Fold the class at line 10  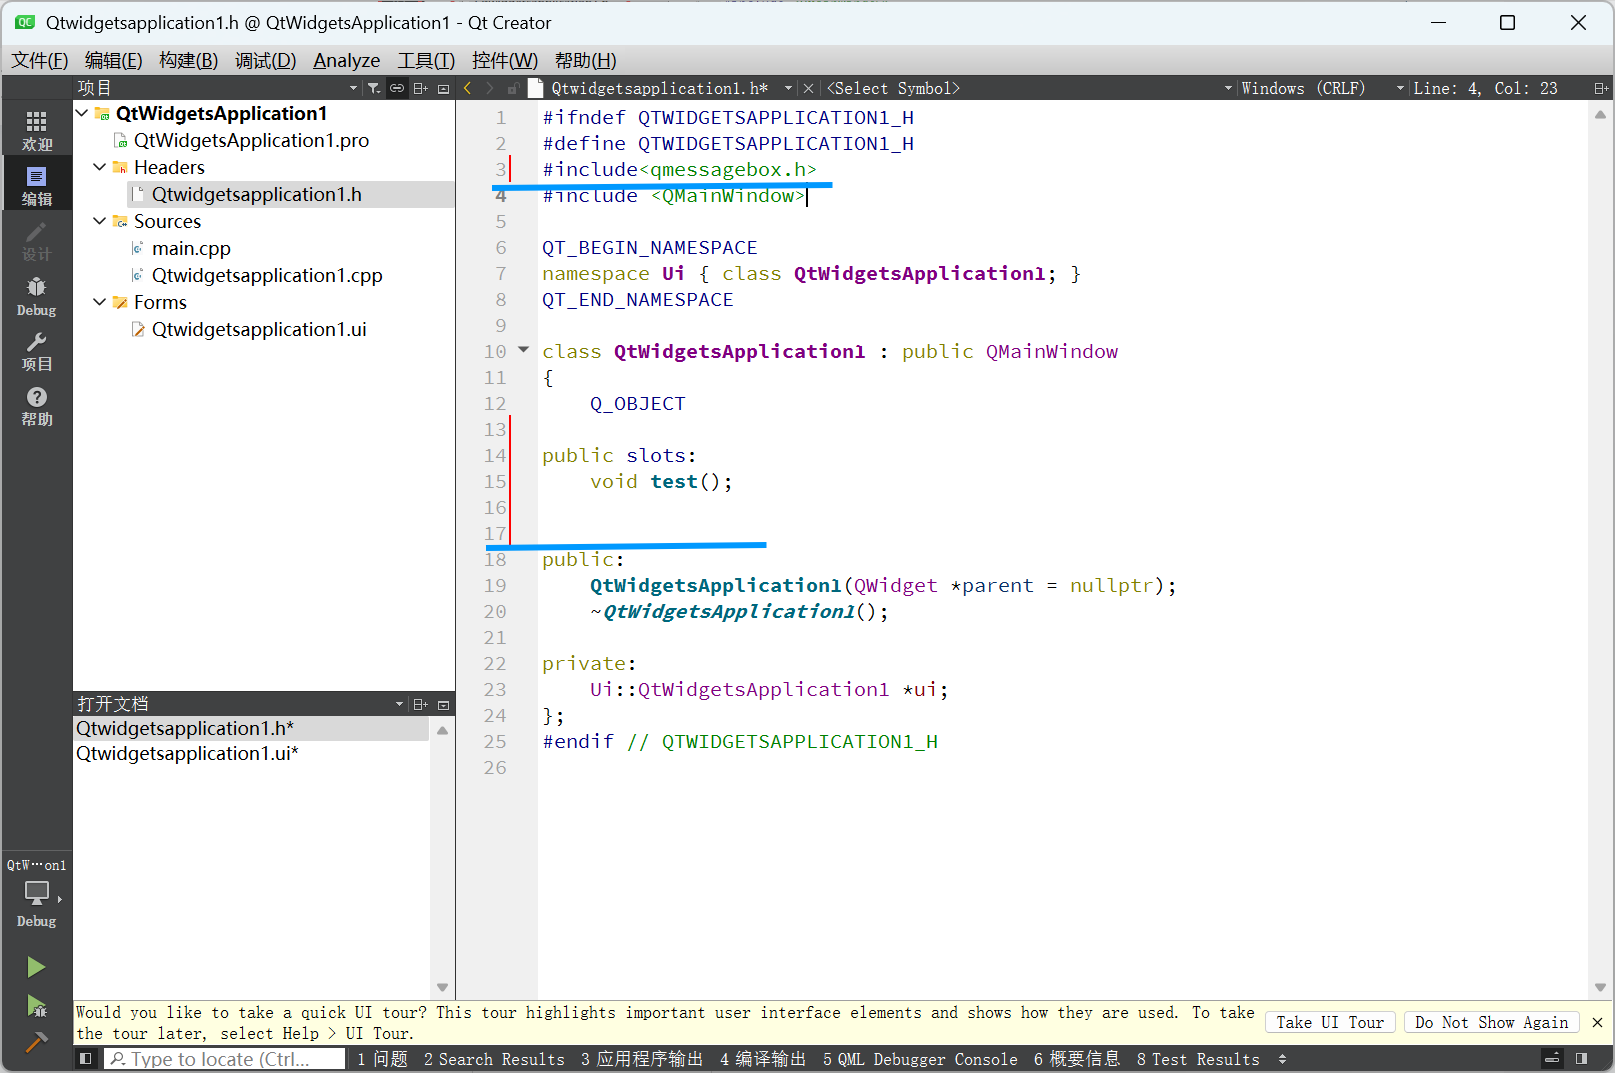(x=523, y=350)
